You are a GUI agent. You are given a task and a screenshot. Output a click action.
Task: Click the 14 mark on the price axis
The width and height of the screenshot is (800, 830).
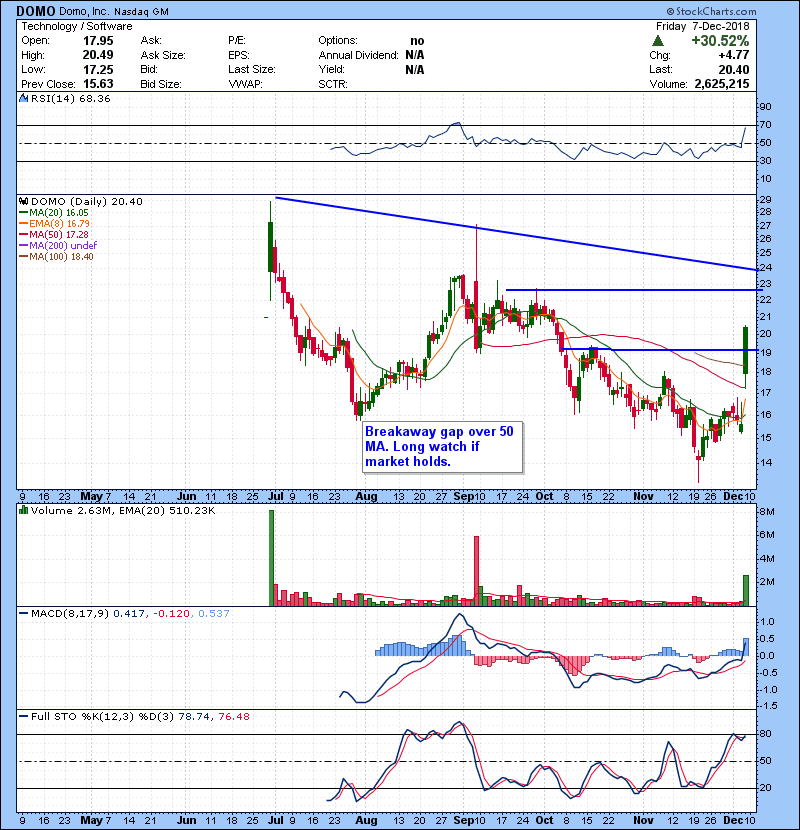point(766,462)
